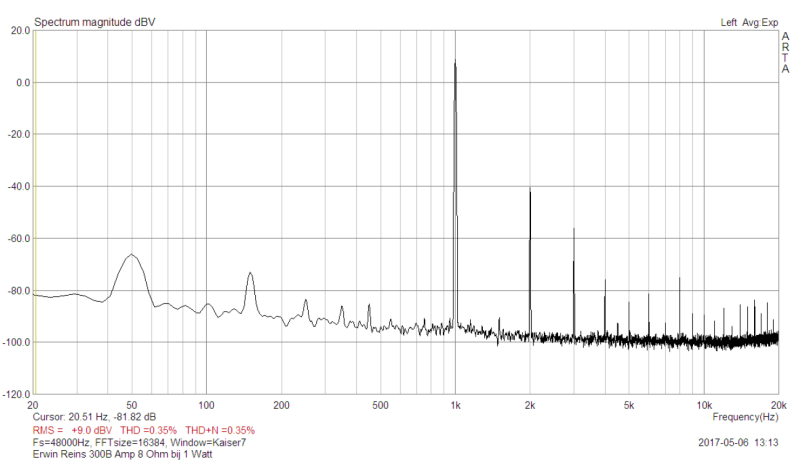Click the 20.0 y-axis label
Viewport: 799px width, 468px height.
21,31
